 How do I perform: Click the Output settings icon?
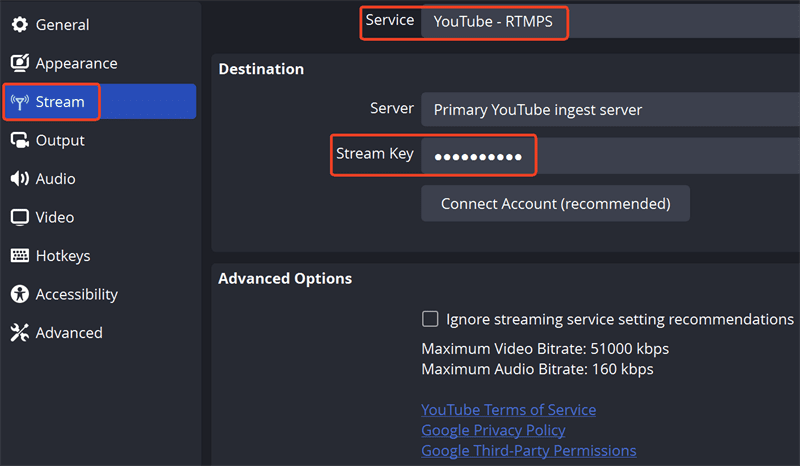(x=20, y=141)
